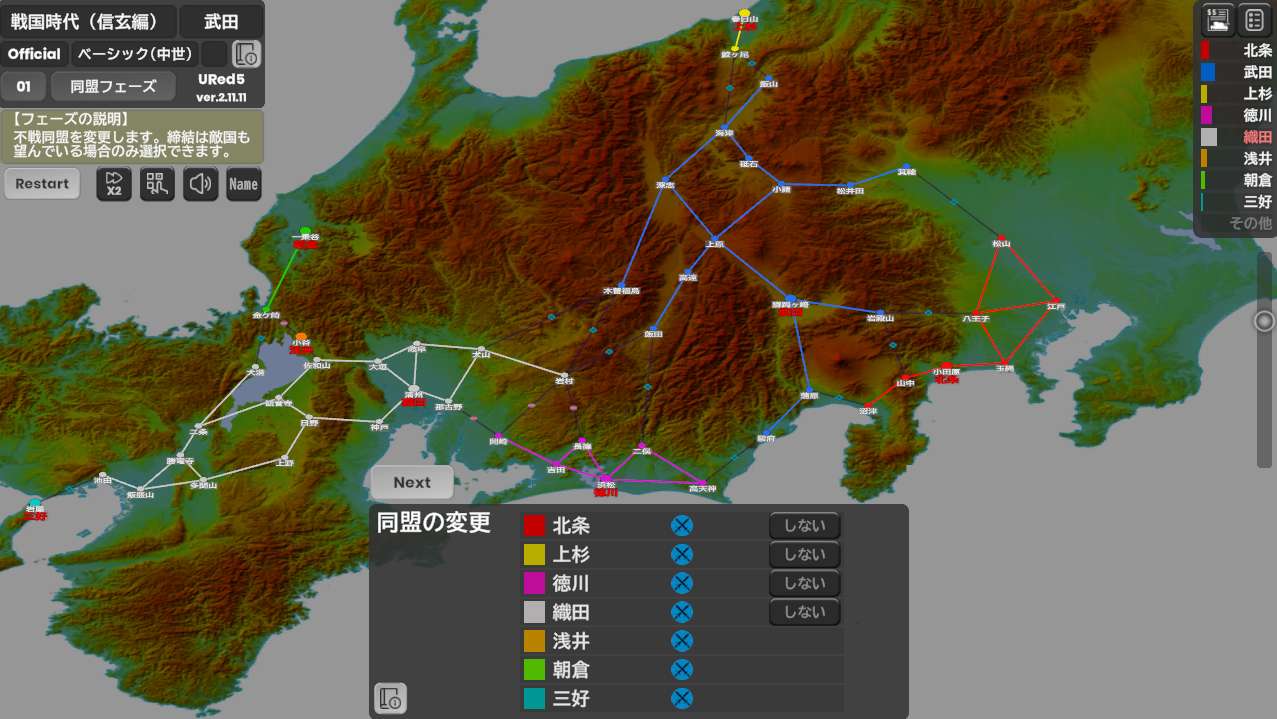
Task: Click crossed-swords icon for 三好 row
Action: (682, 698)
